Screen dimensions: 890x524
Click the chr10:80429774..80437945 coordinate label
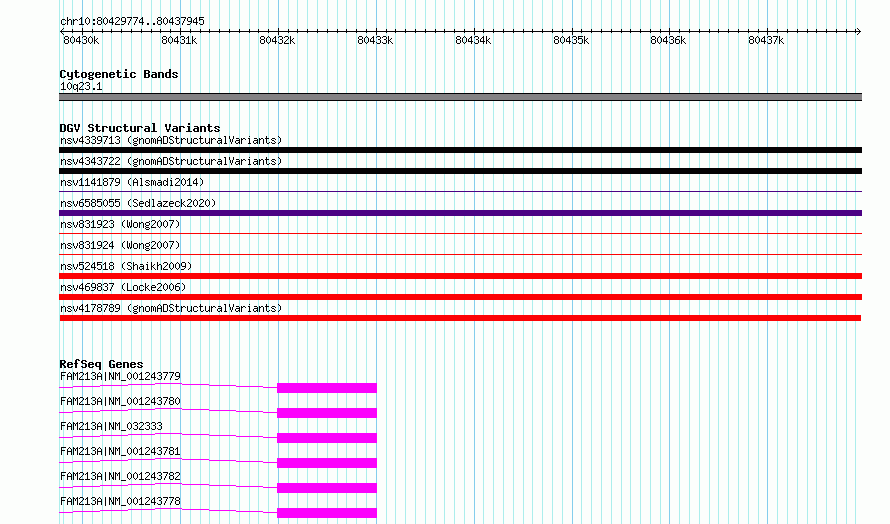click(132, 21)
